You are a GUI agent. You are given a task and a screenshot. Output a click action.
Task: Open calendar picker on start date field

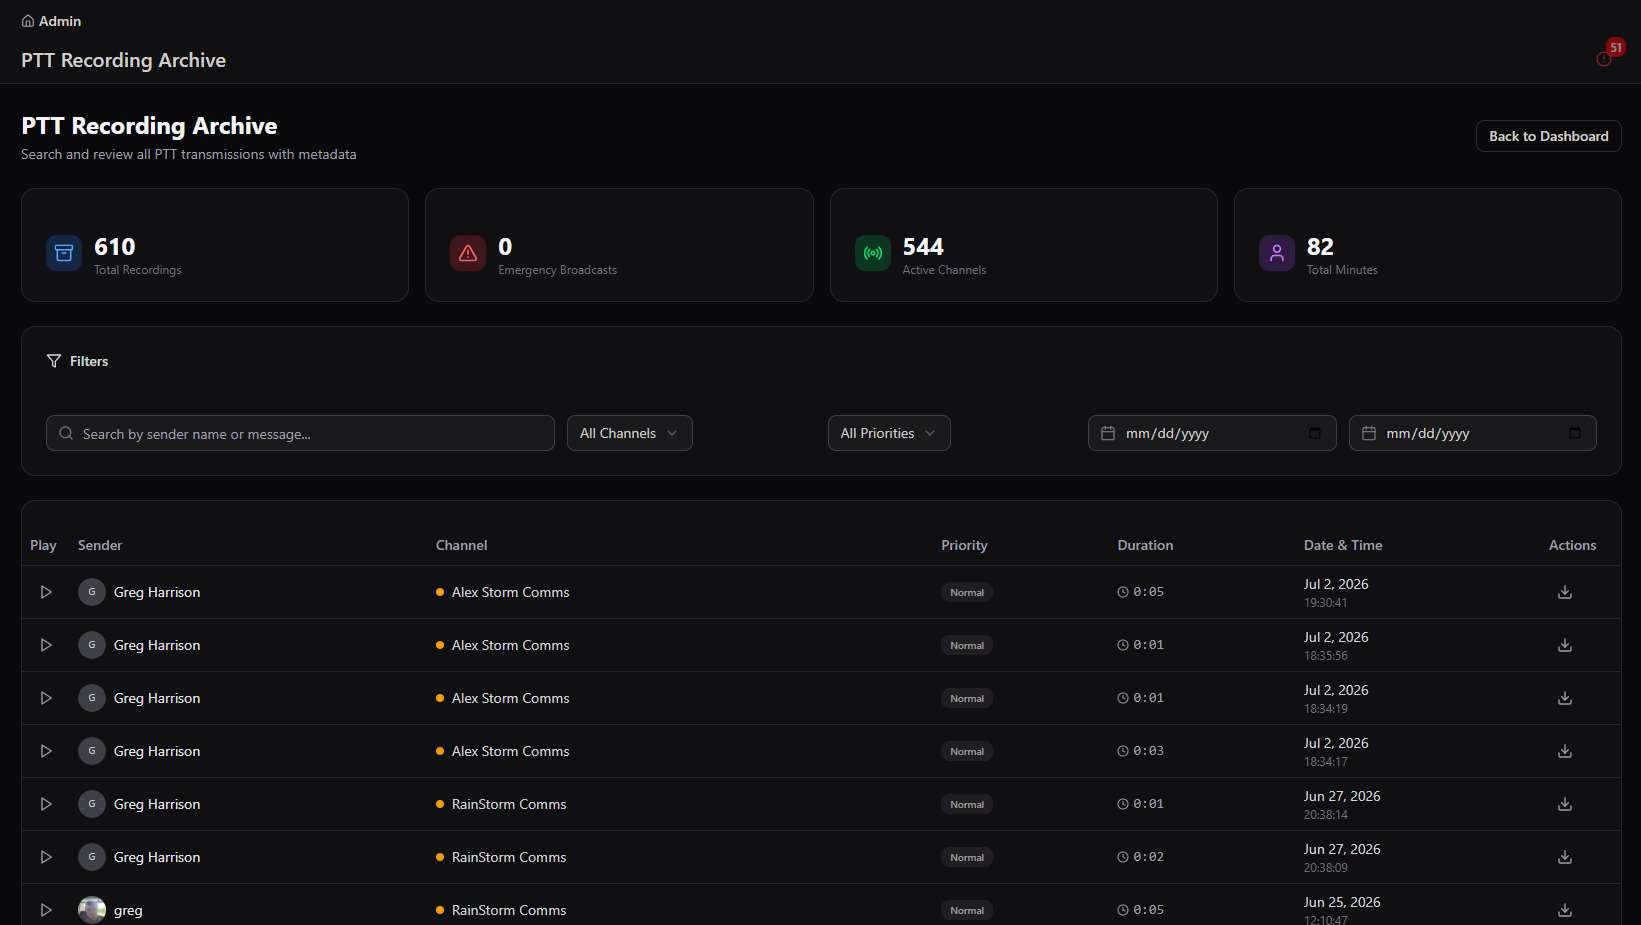coord(1315,433)
